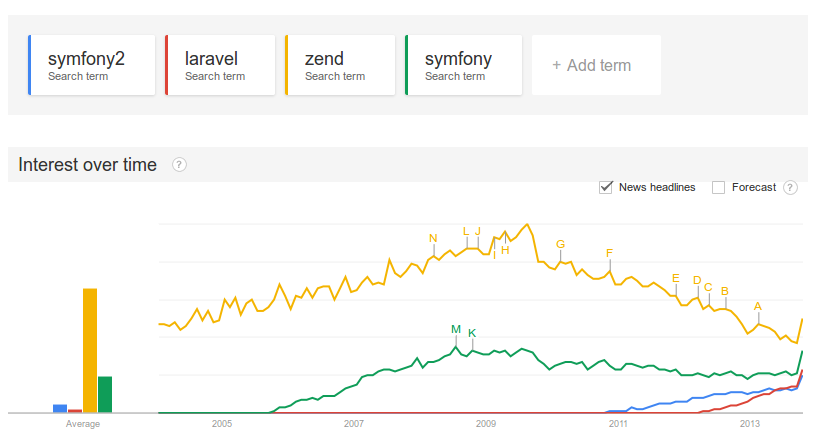Enable the Forecast checkbox
The image size is (819, 439).
[718, 187]
